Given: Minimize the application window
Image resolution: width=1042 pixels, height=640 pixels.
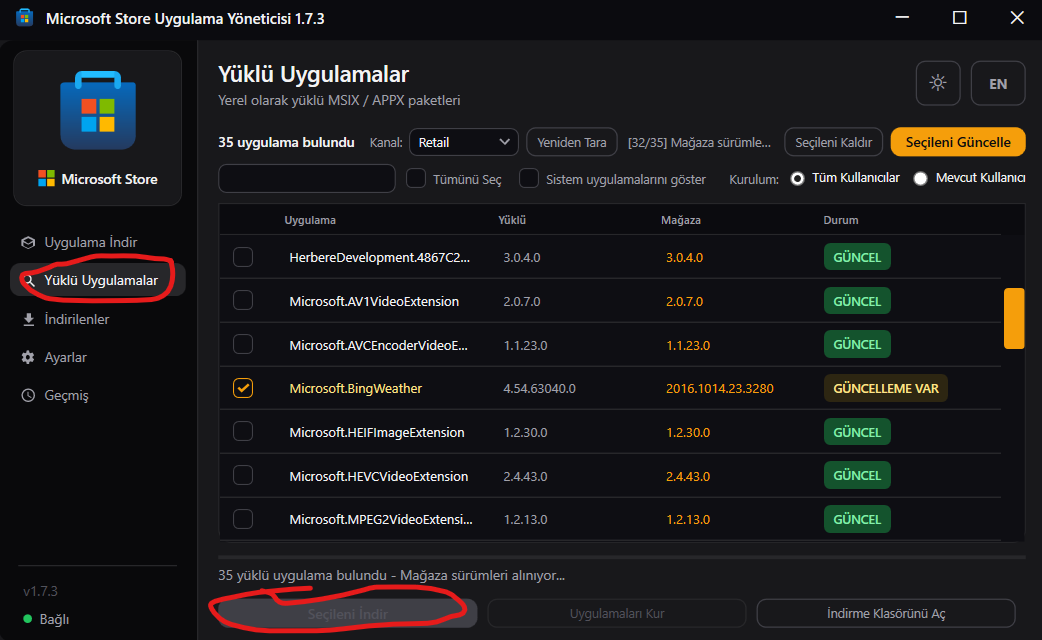Looking at the screenshot, I should [x=902, y=18].
